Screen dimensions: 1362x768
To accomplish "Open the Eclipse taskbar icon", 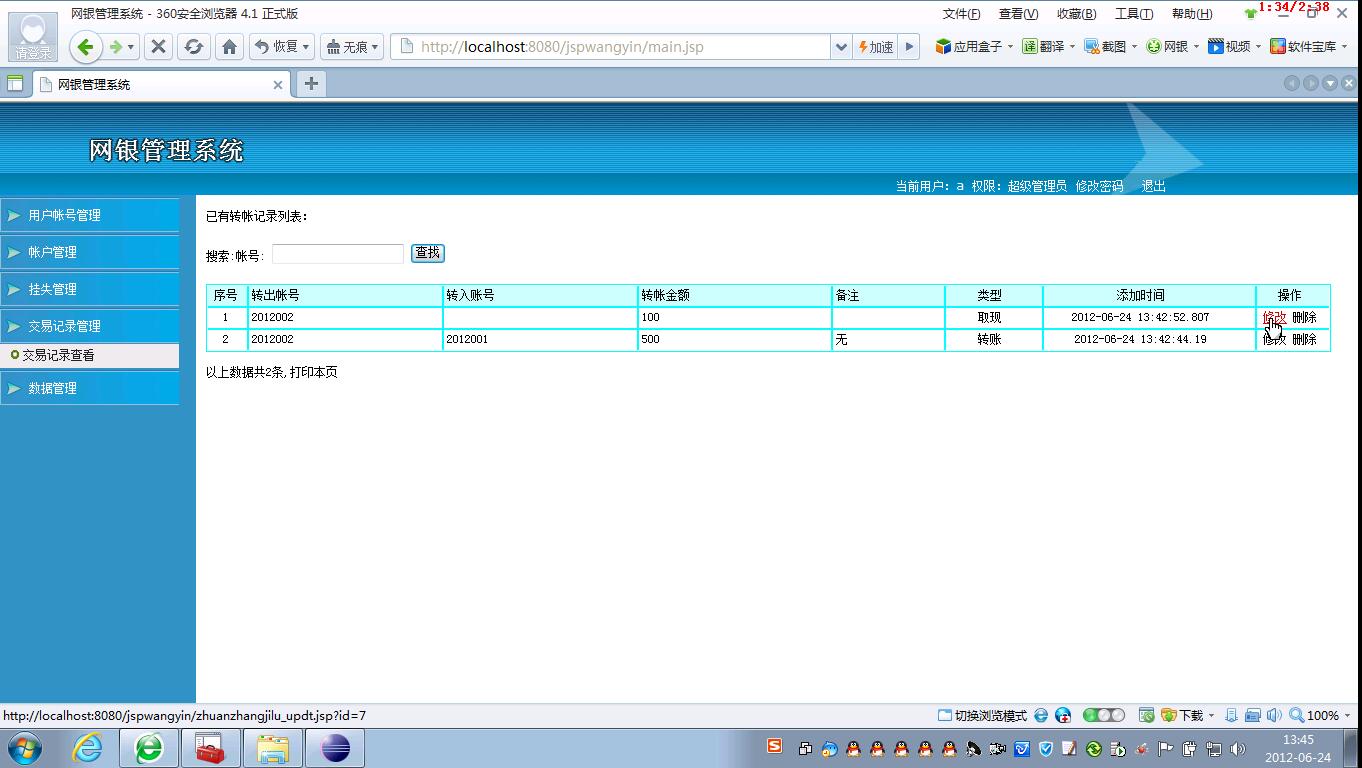I will coord(334,747).
